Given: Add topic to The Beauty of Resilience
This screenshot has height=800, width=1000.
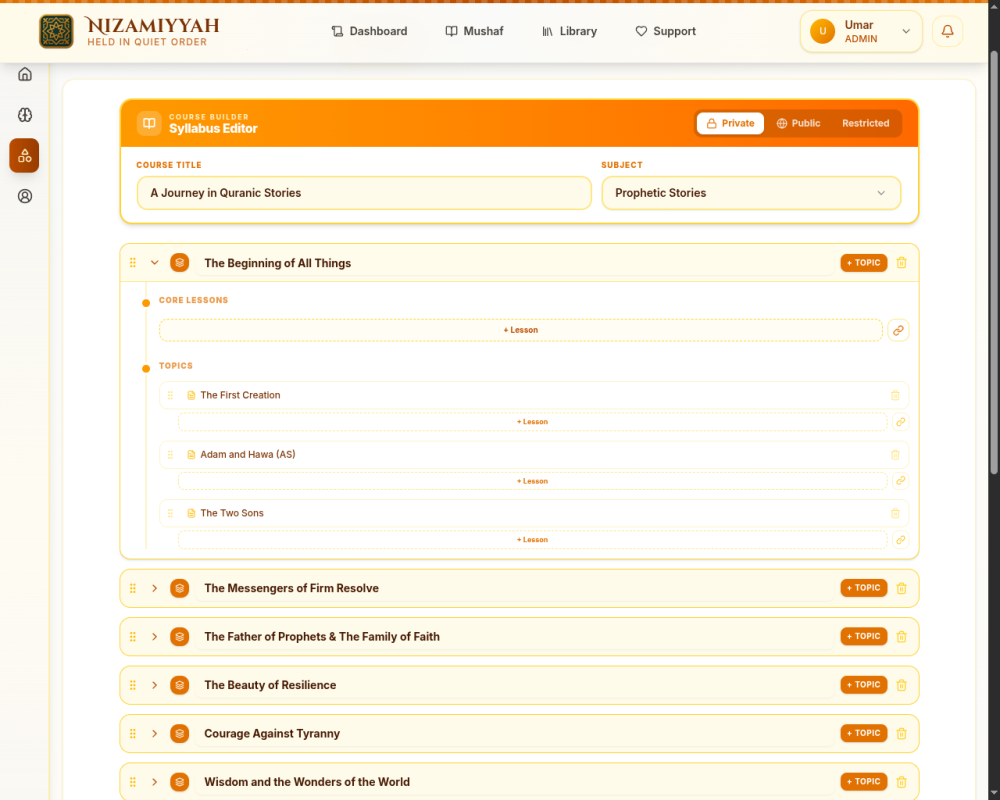Looking at the screenshot, I should [x=864, y=685].
